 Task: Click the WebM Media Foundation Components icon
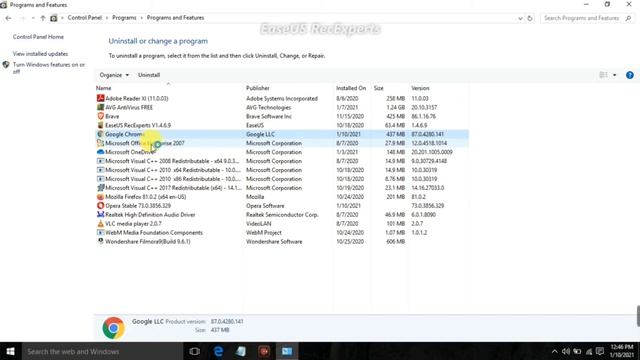point(100,233)
